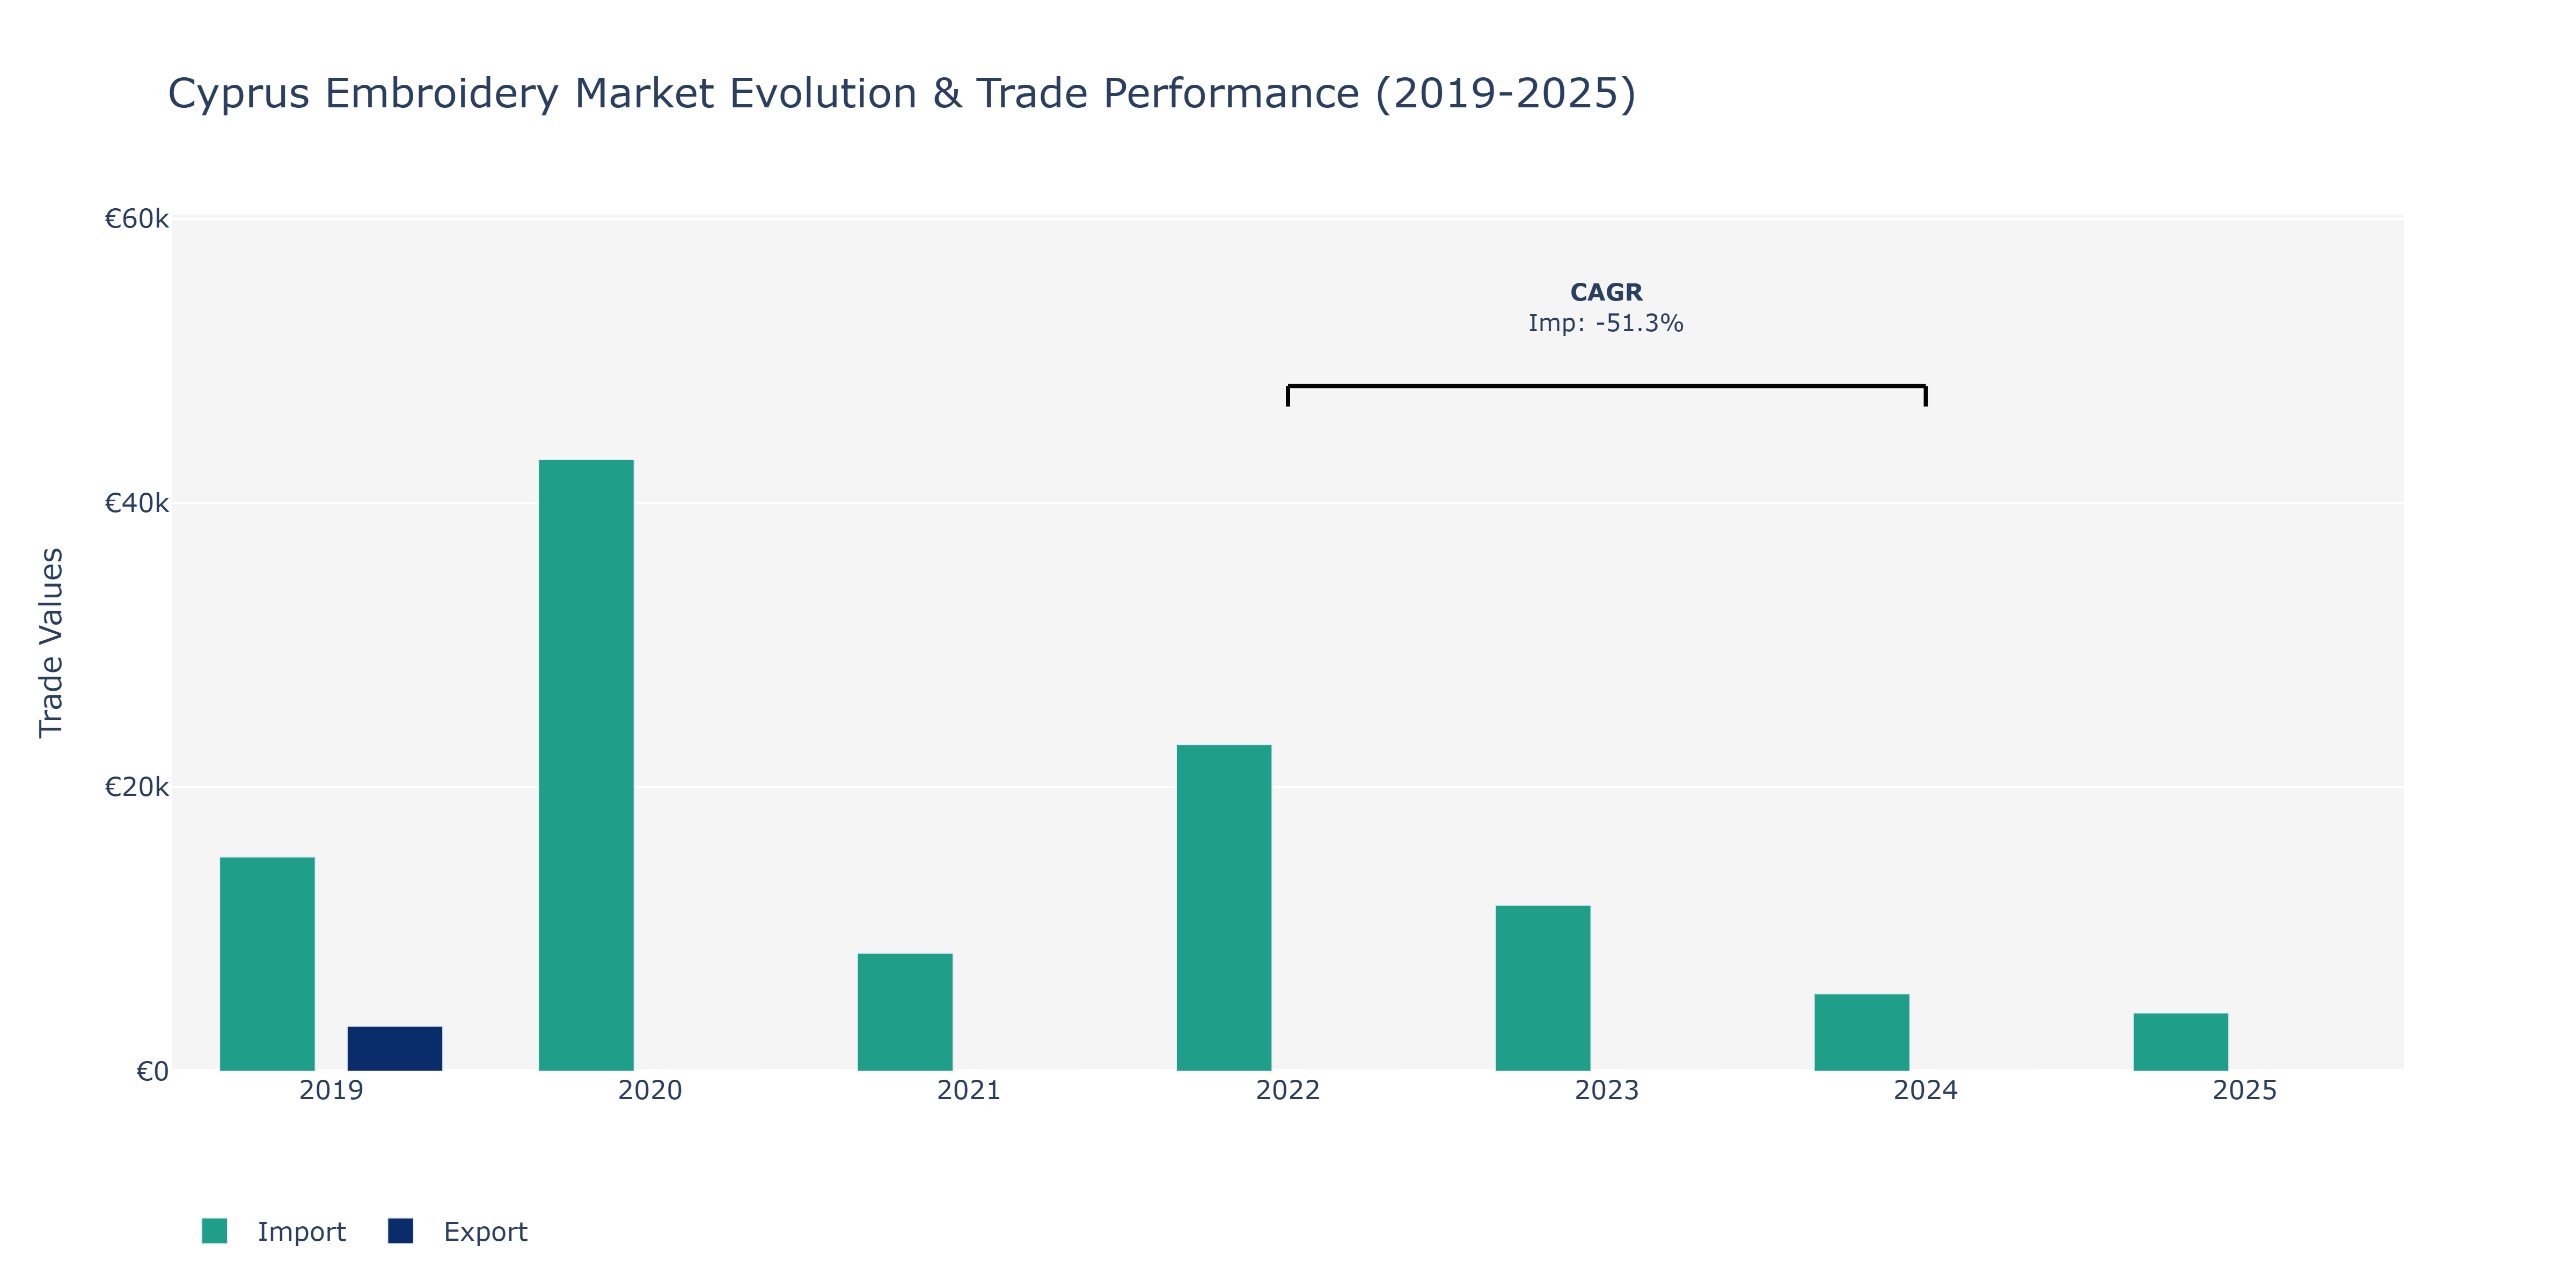Toggle the Import legend entry
Image resolution: width=2576 pixels, height=1288 pixels.
point(274,1231)
